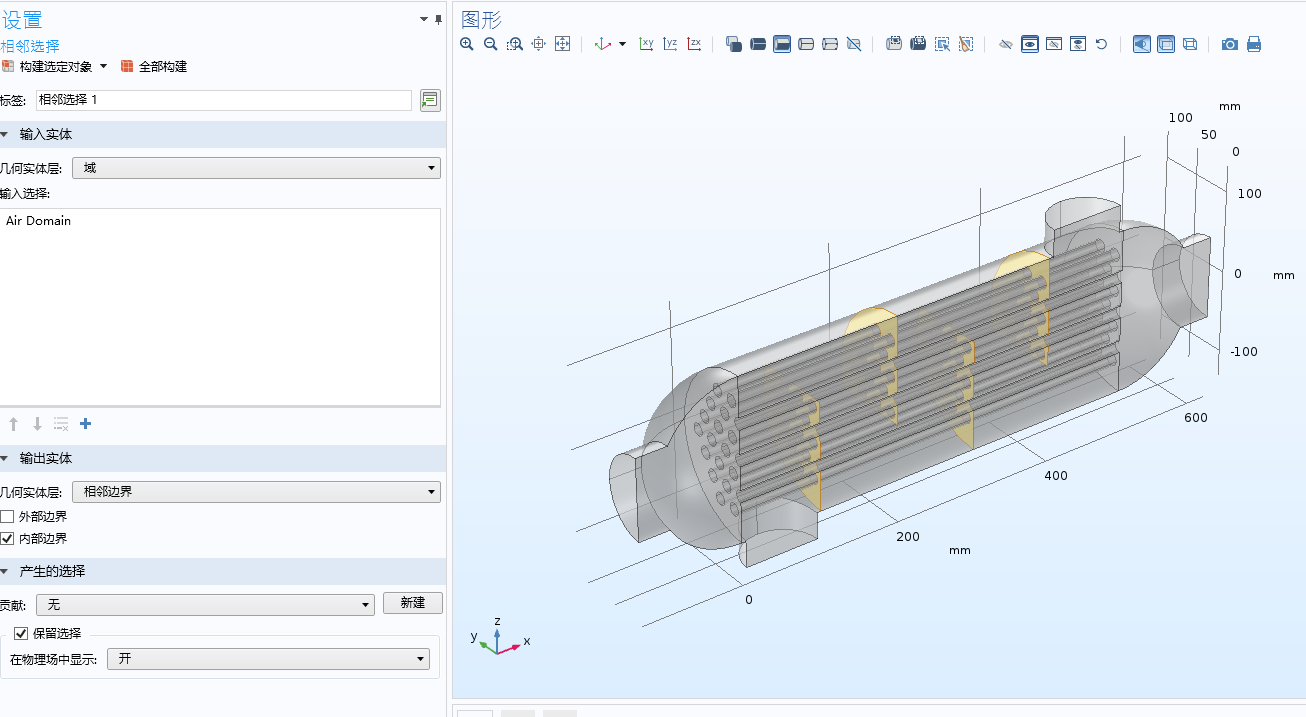Click the 构建选定对象 button
This screenshot has width=1306, height=717.
pyautogui.click(x=48, y=67)
